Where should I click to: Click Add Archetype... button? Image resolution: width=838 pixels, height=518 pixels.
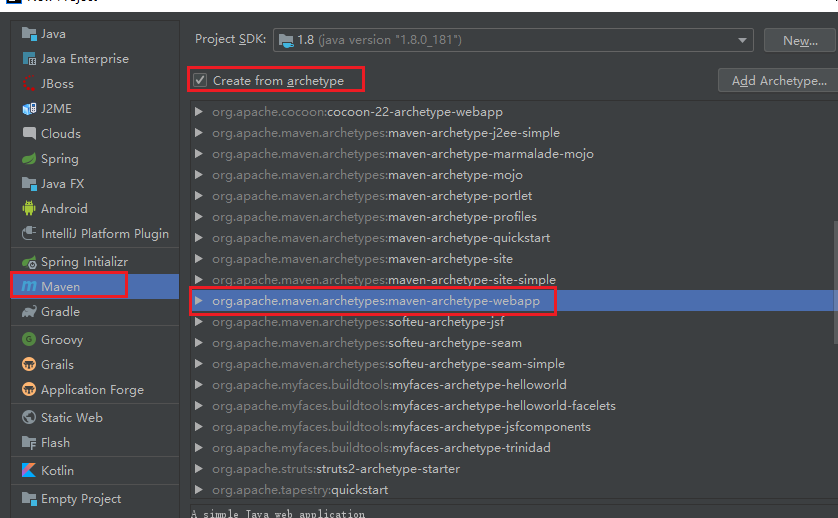click(x=779, y=80)
